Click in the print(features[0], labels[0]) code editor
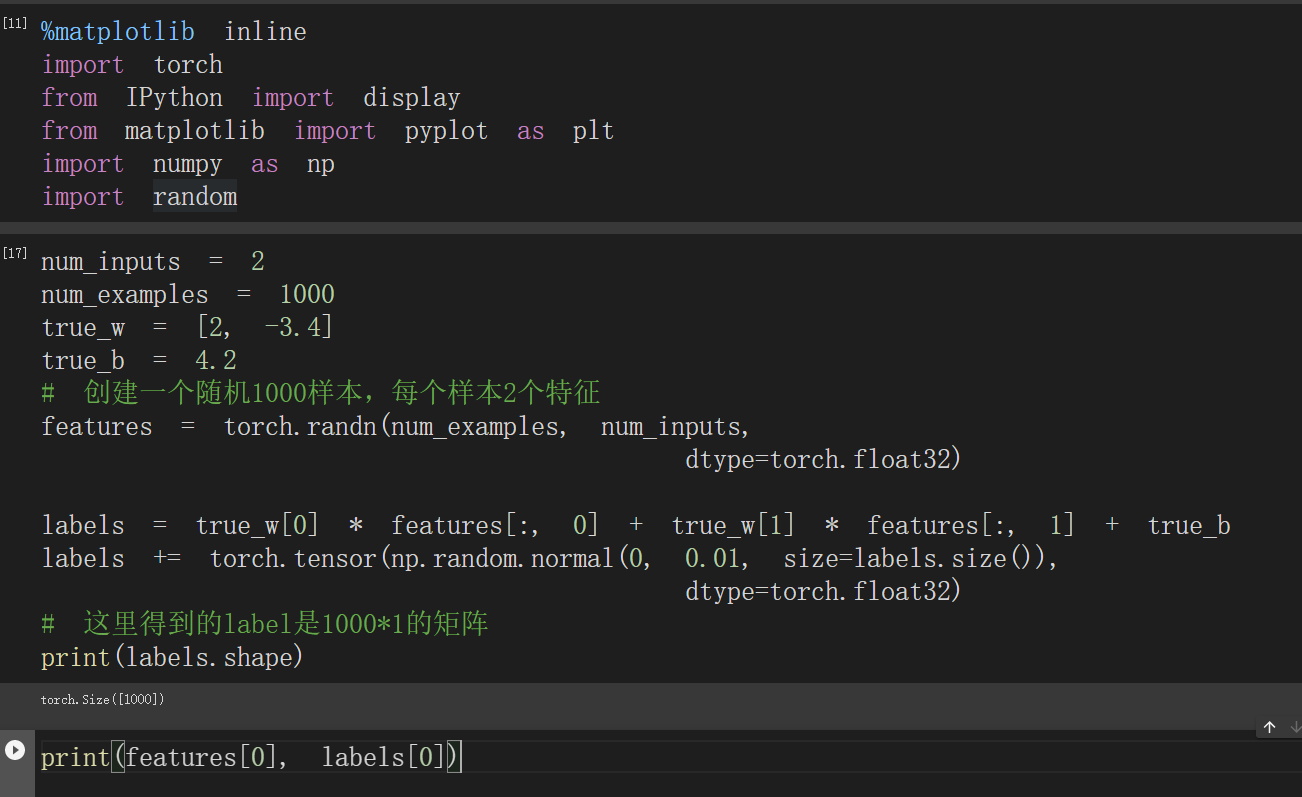The height and width of the screenshot is (797, 1302). [x=668, y=757]
